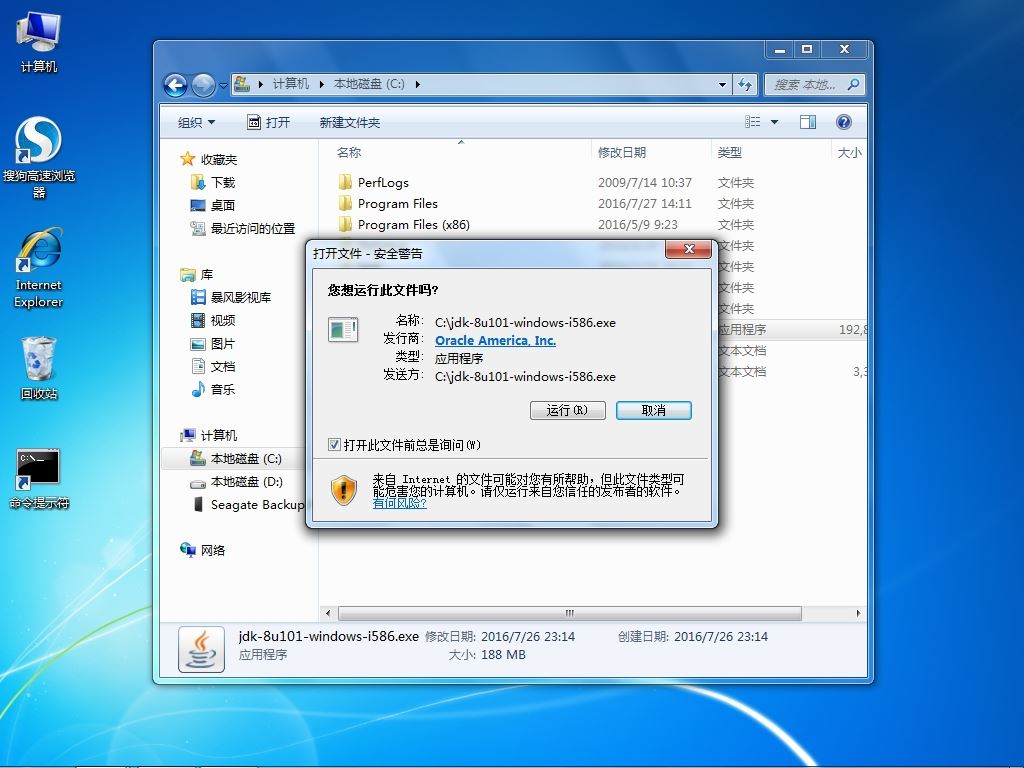
Task: Select 本地磁盘 (D:) in sidebar
Action: [246, 481]
